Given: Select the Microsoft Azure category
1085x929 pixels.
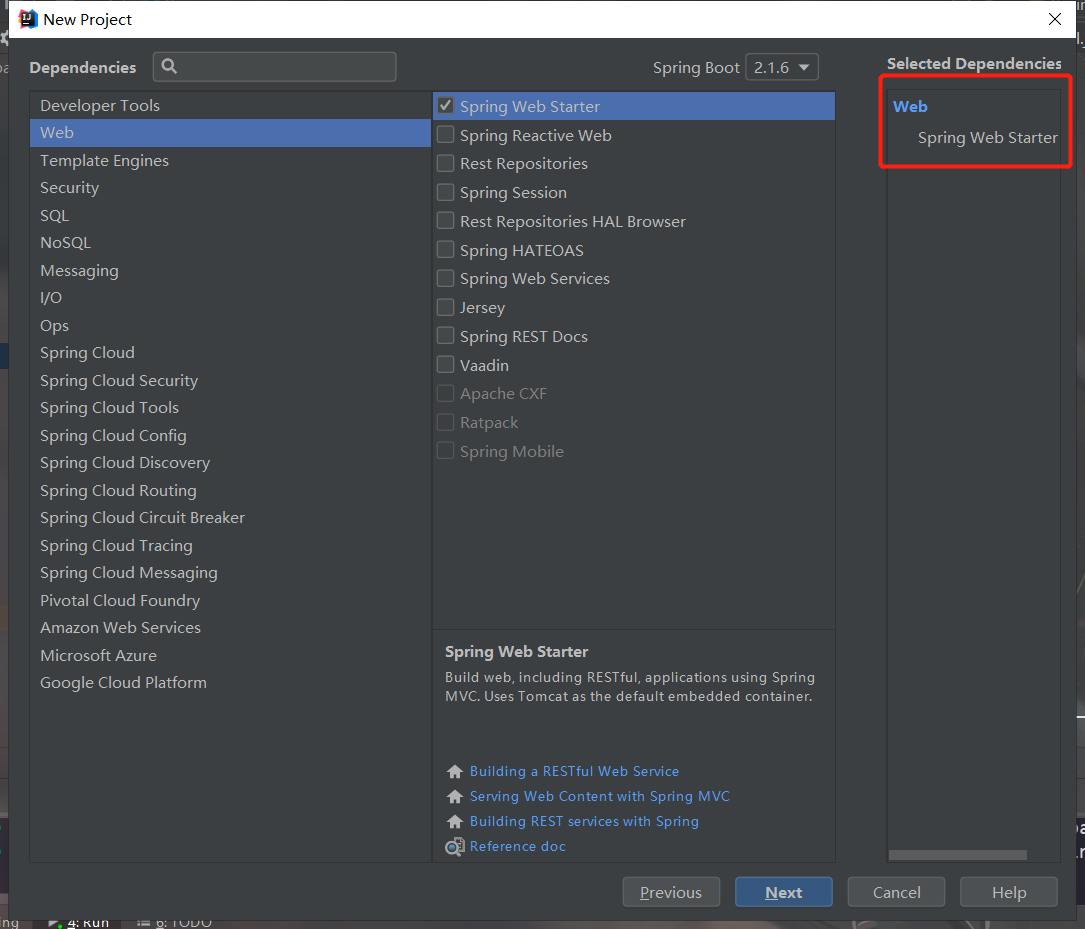Looking at the screenshot, I should (x=230, y=655).
